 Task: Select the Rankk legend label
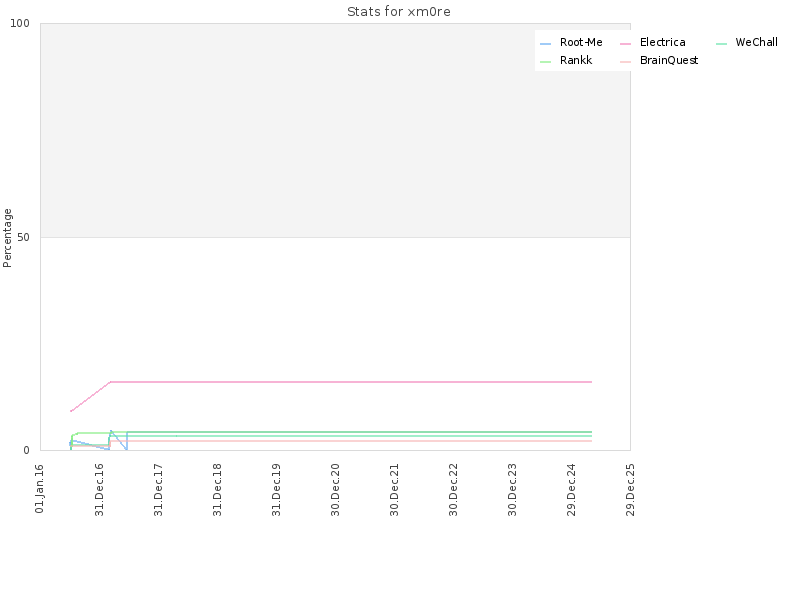point(576,60)
